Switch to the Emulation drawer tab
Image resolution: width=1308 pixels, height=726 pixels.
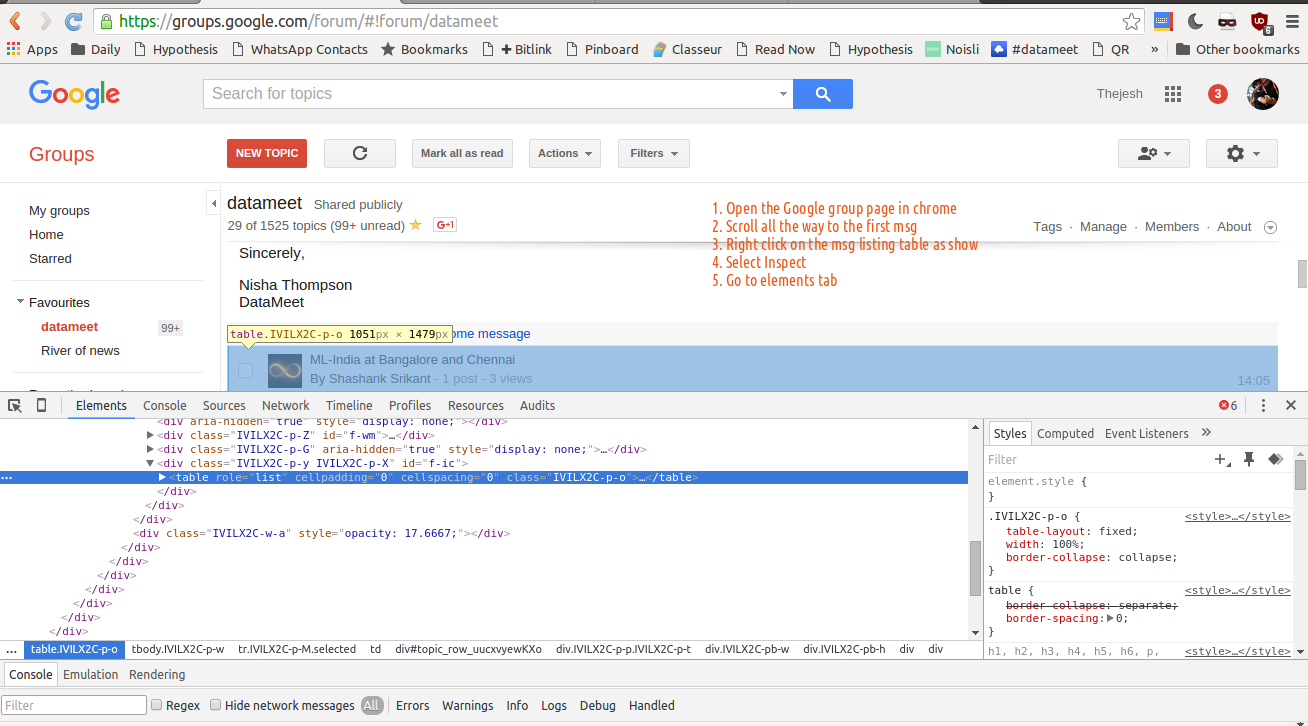point(91,674)
